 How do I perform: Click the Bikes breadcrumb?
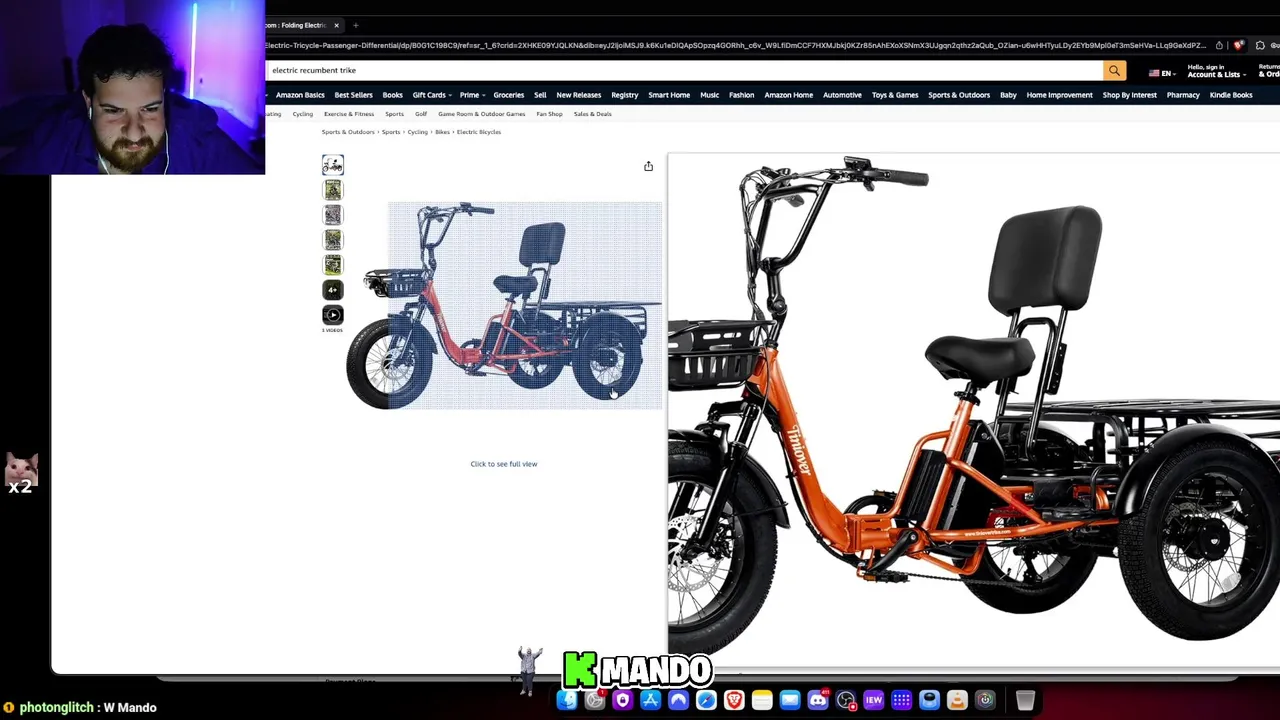point(442,132)
